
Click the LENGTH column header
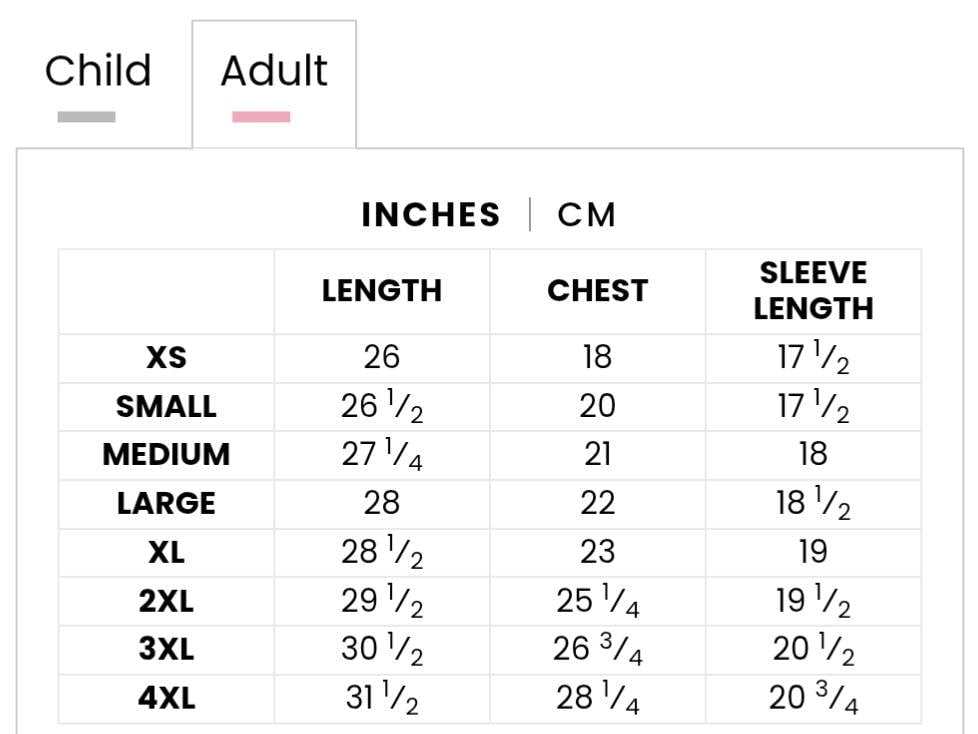click(382, 291)
